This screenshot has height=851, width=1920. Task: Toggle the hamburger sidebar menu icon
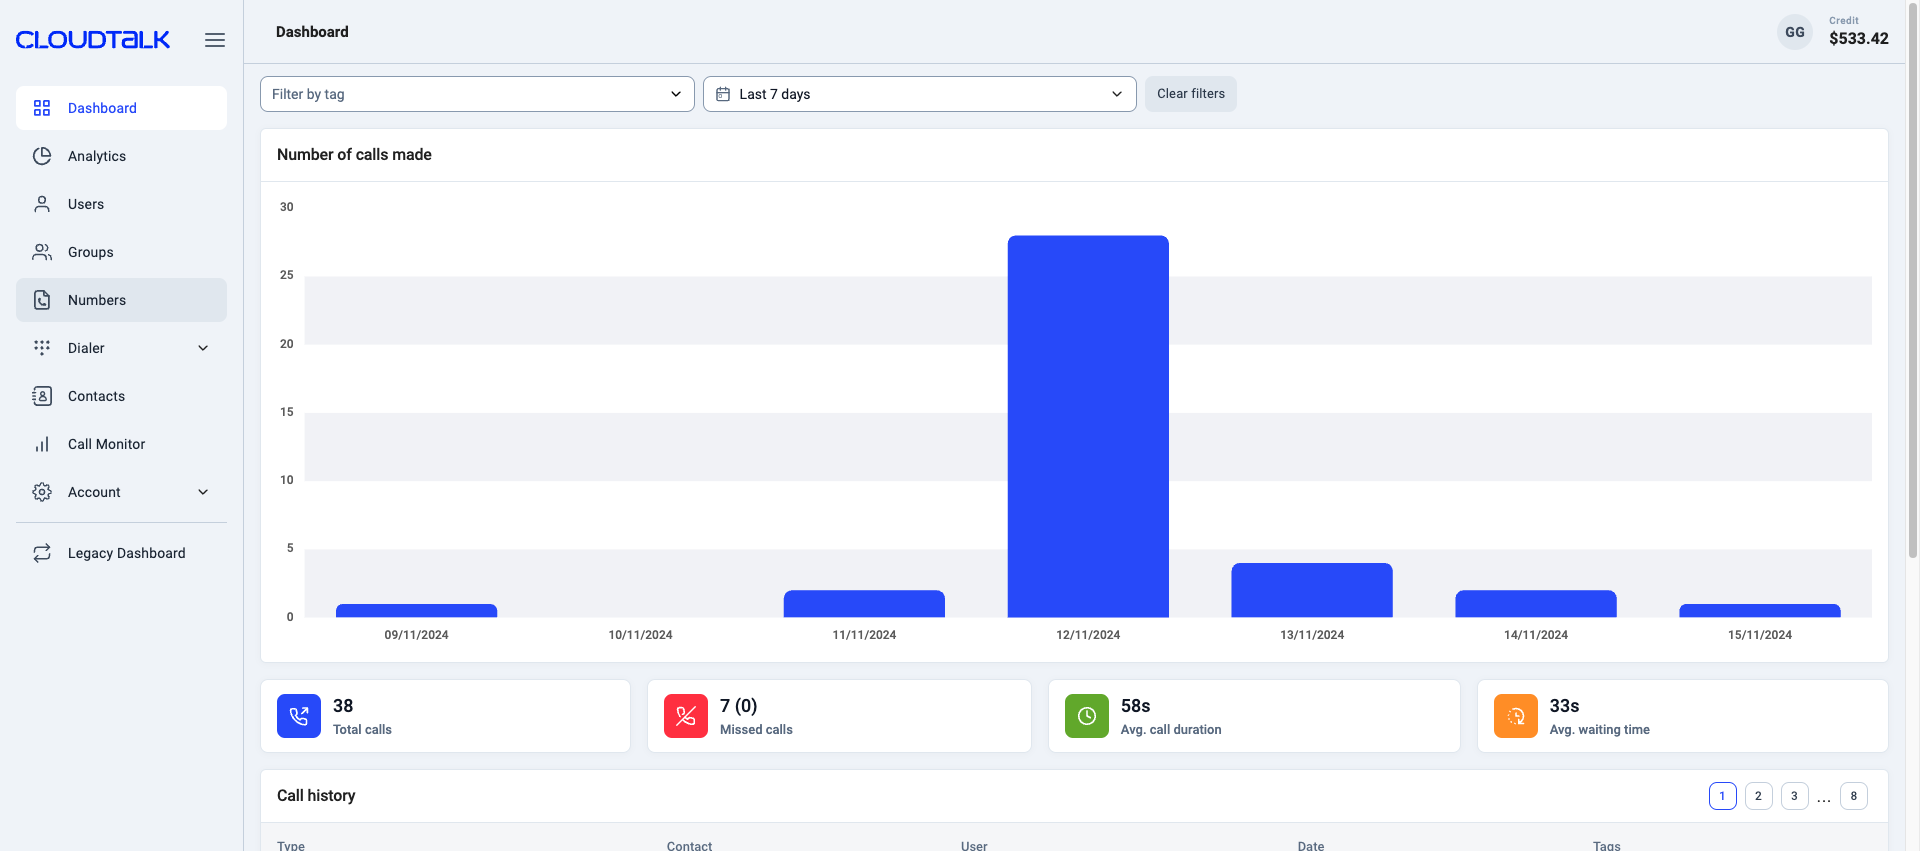click(x=215, y=40)
